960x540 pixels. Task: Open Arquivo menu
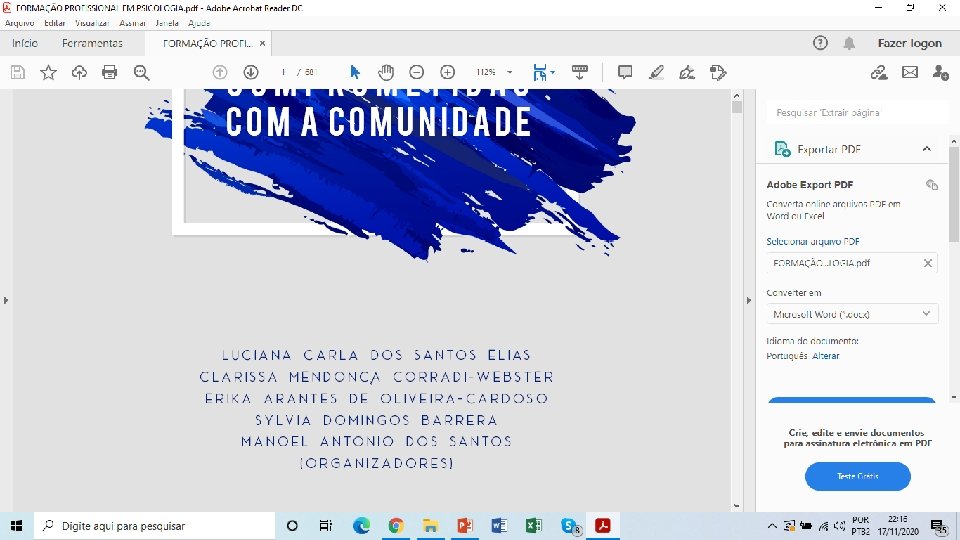tap(20, 23)
